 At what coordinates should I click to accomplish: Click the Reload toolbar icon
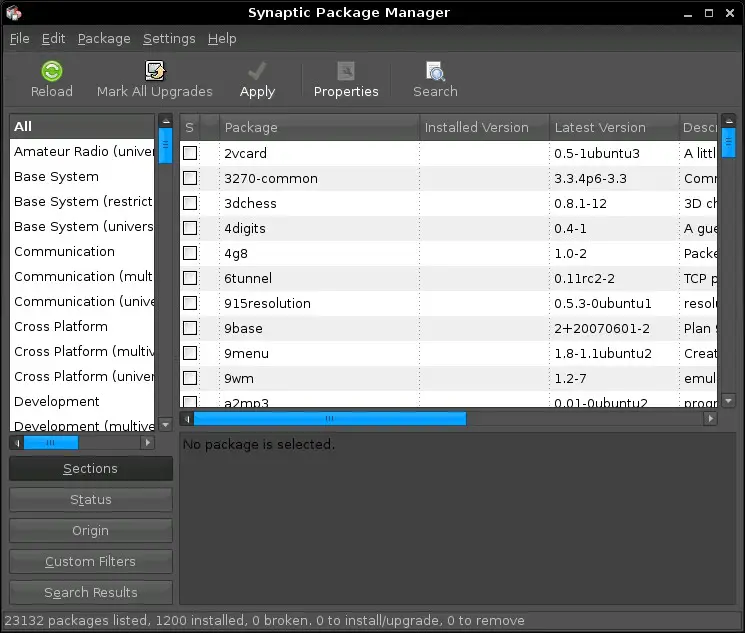point(51,71)
